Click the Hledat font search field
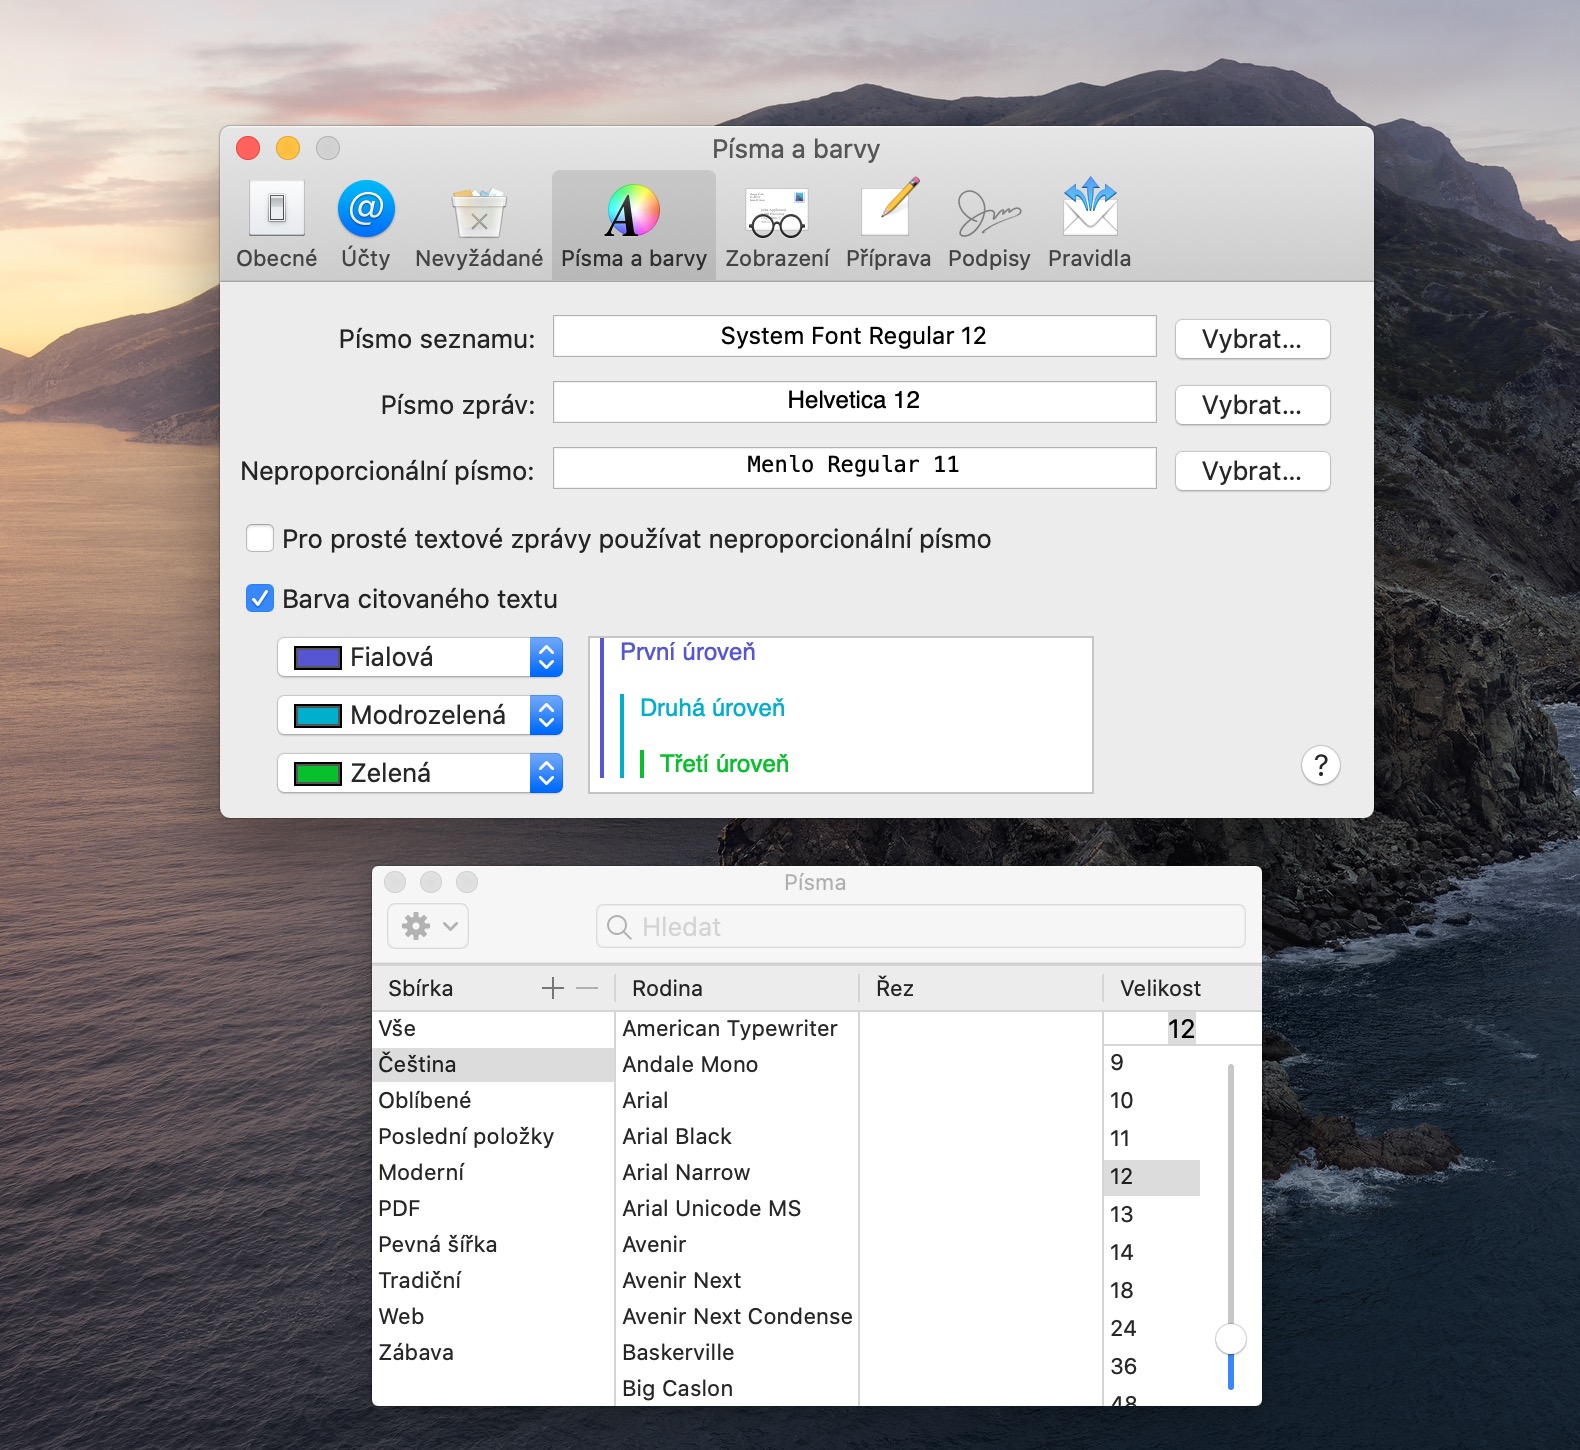Viewport: 1580px width, 1450px height. pyautogui.click(x=920, y=927)
